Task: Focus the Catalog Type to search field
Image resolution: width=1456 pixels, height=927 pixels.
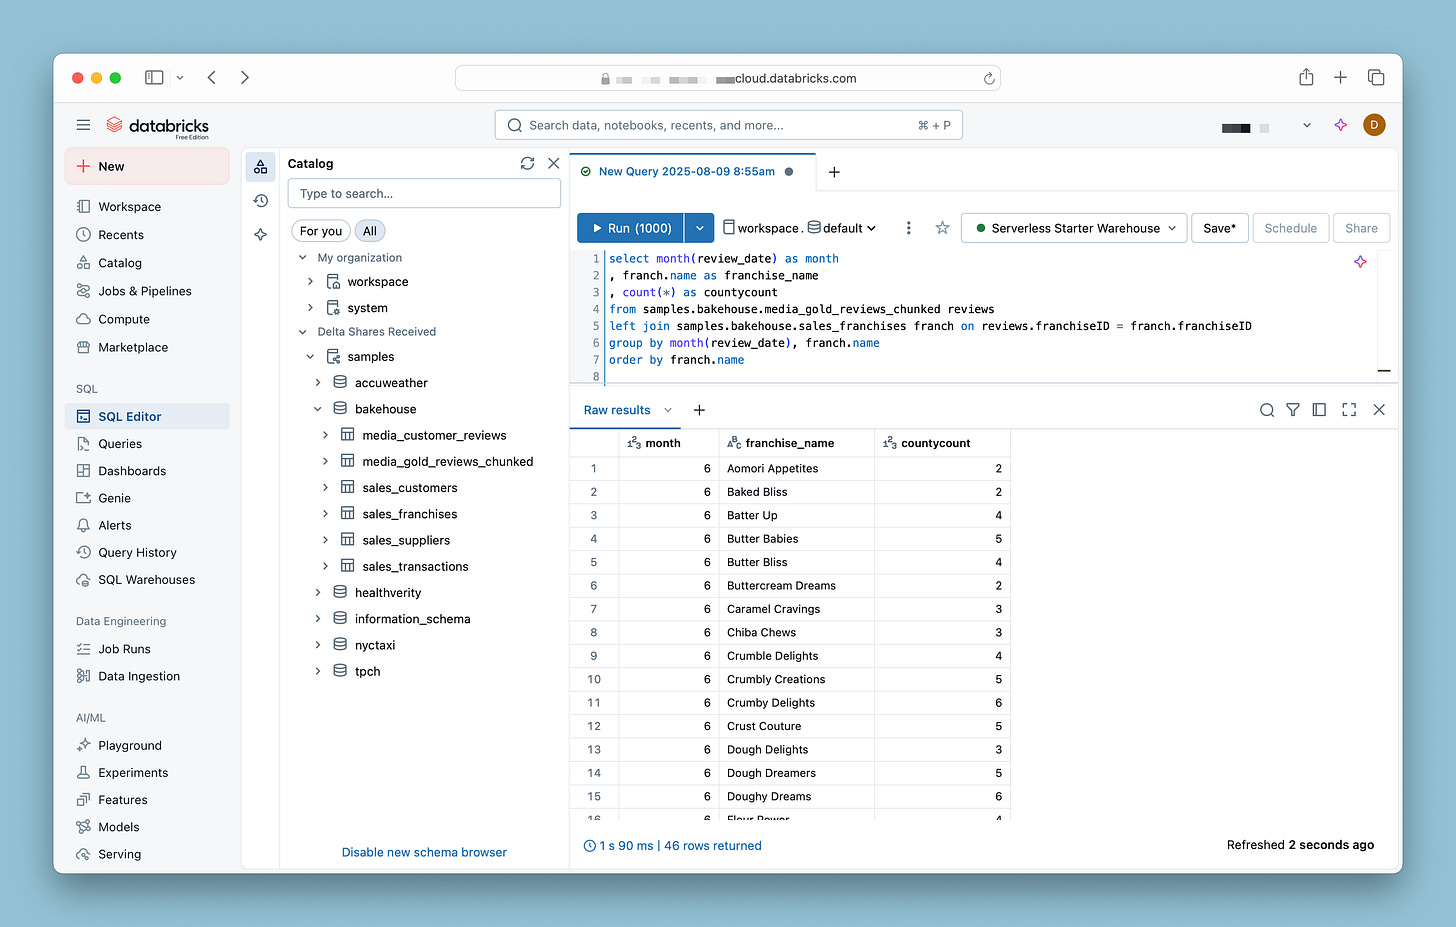Action: point(424,194)
